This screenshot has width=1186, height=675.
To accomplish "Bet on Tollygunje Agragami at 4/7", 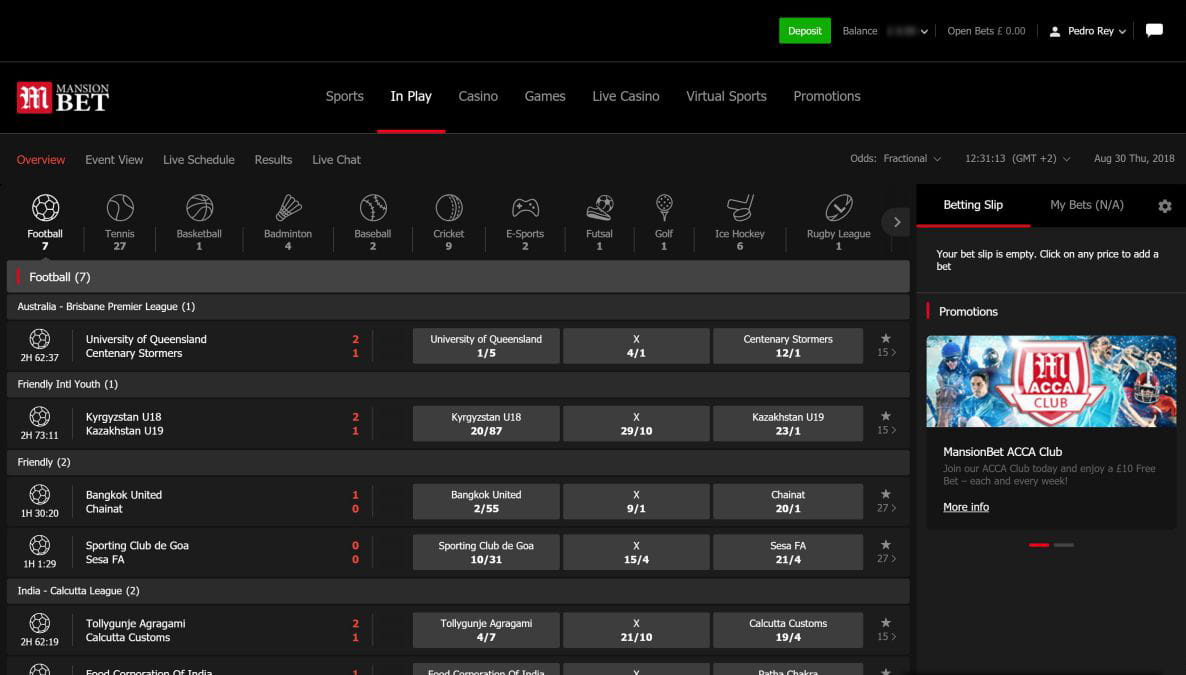I will 486,630.
